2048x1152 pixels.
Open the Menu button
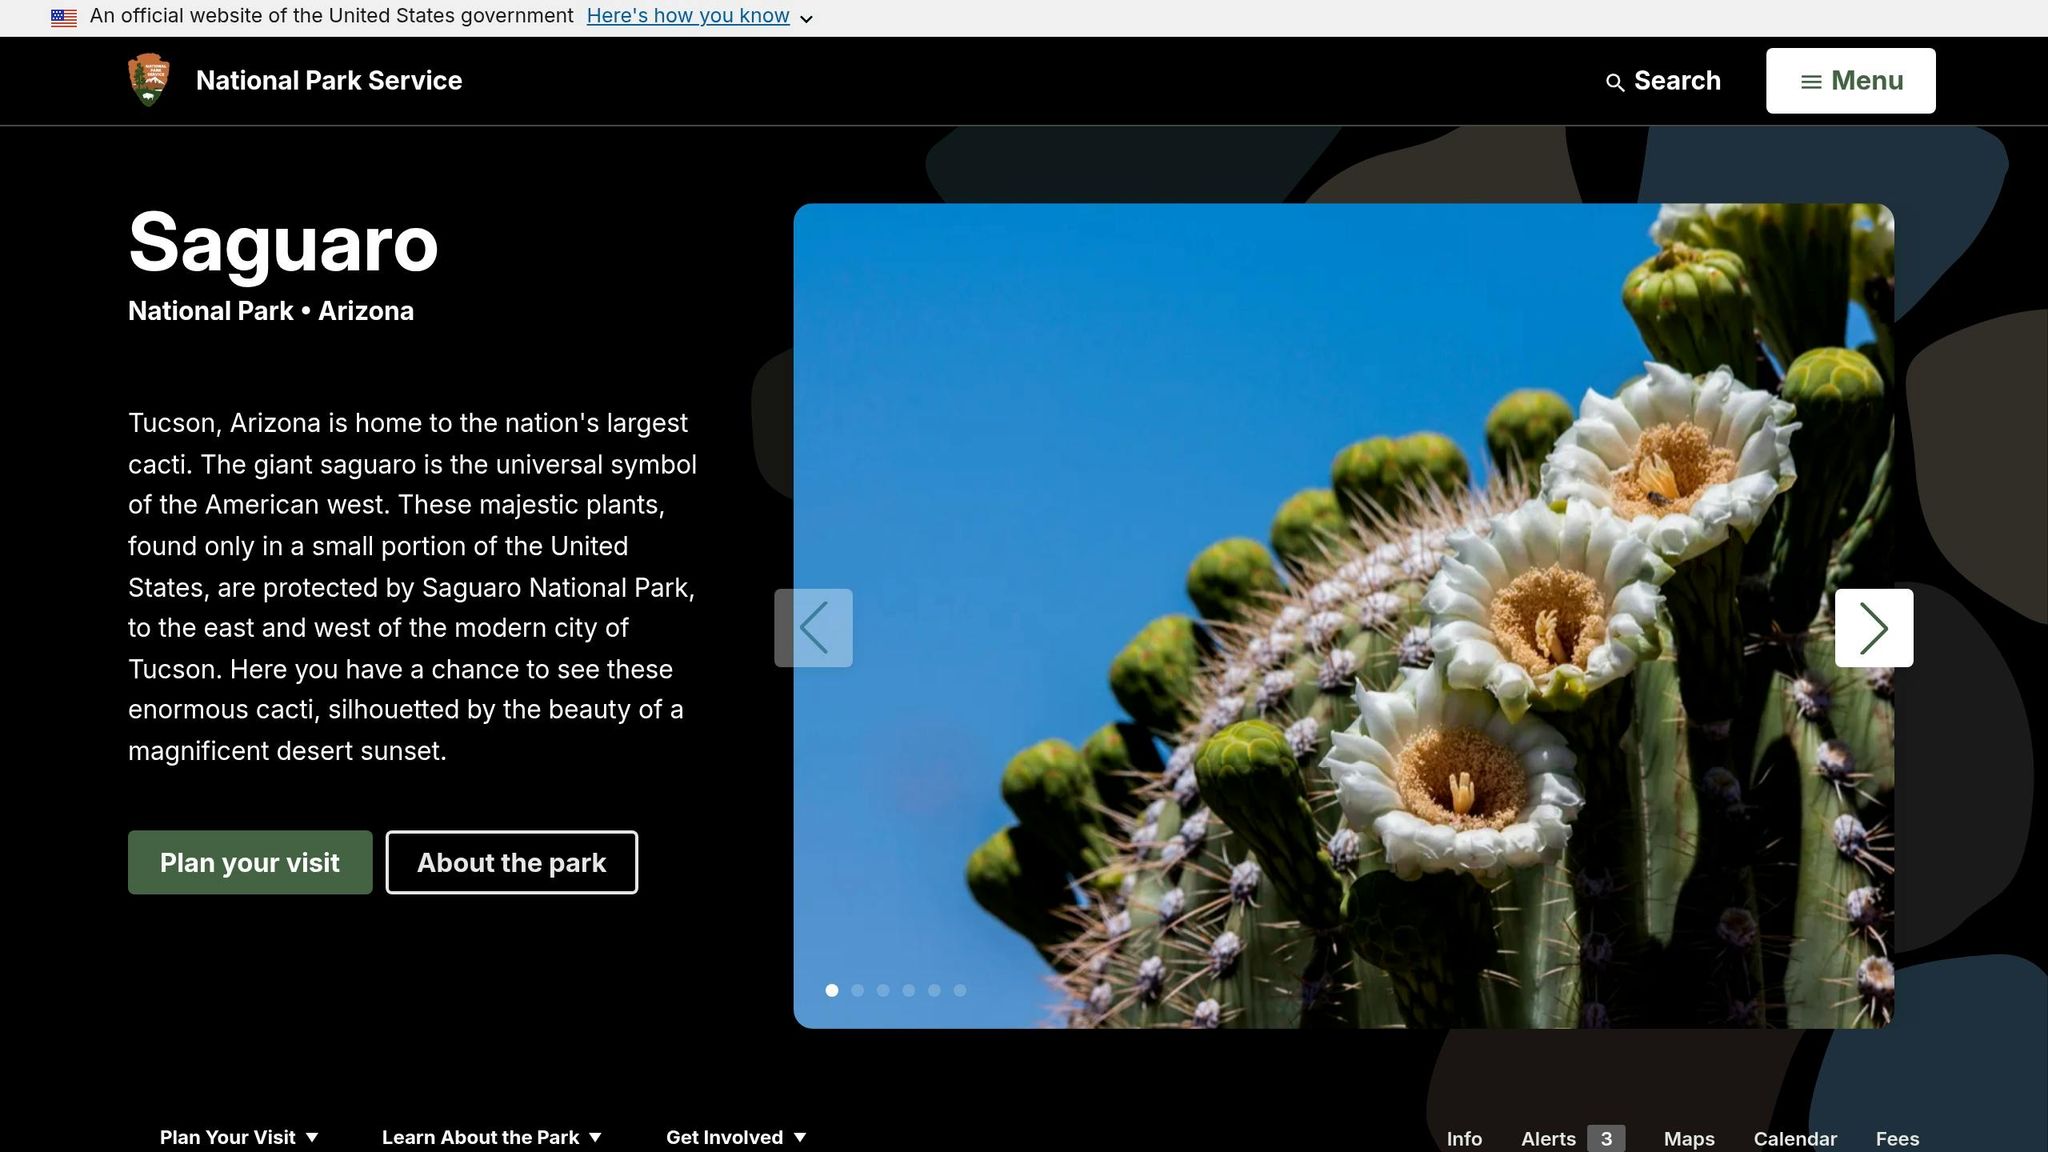pyautogui.click(x=1851, y=80)
